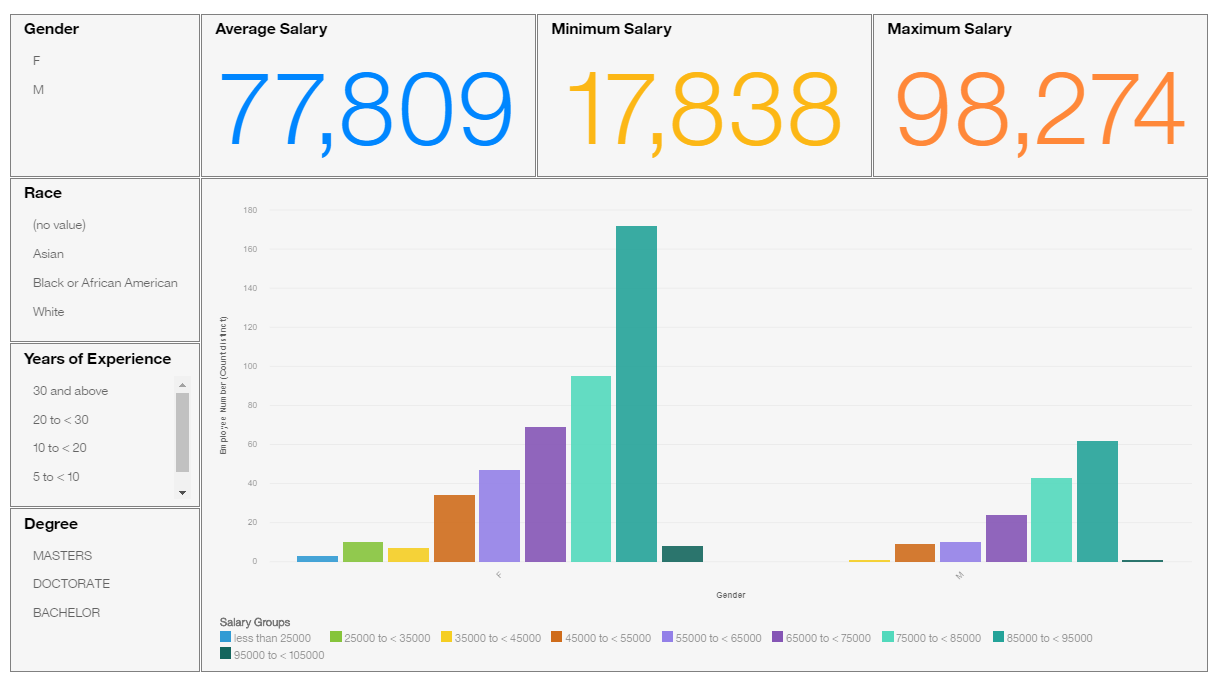1230x684 pixels.
Task: Click the Maximum Salary value 98,274
Action: pos(1040,109)
